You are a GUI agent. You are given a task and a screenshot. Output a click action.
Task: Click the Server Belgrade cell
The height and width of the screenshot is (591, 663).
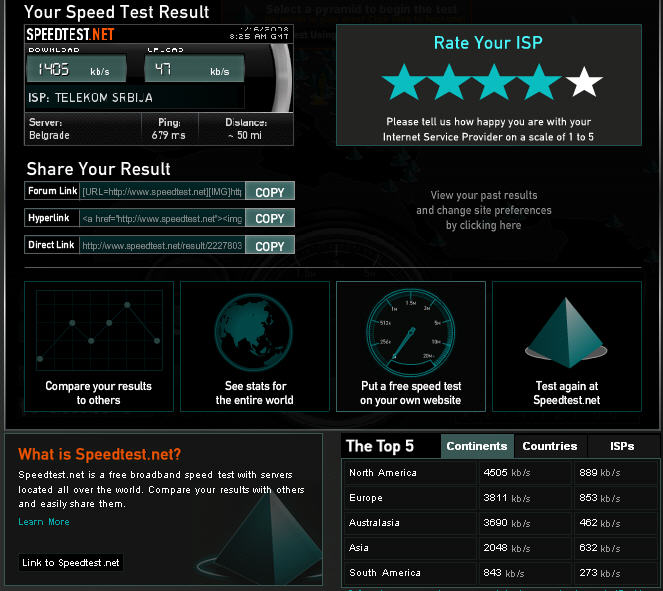[x=83, y=129]
